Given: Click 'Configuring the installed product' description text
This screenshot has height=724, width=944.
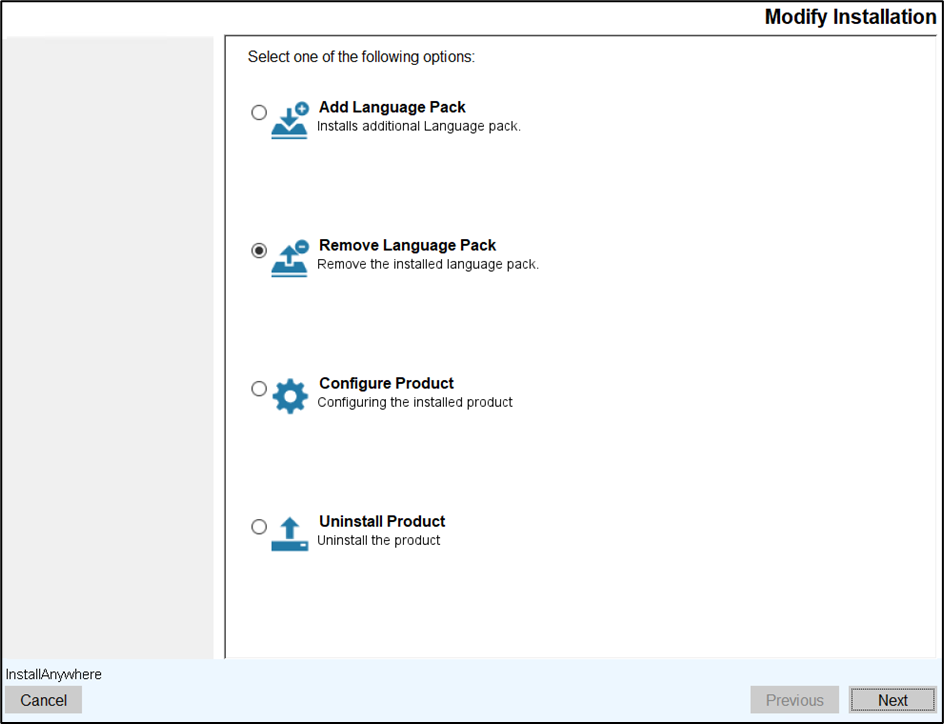Looking at the screenshot, I should click(x=414, y=403).
